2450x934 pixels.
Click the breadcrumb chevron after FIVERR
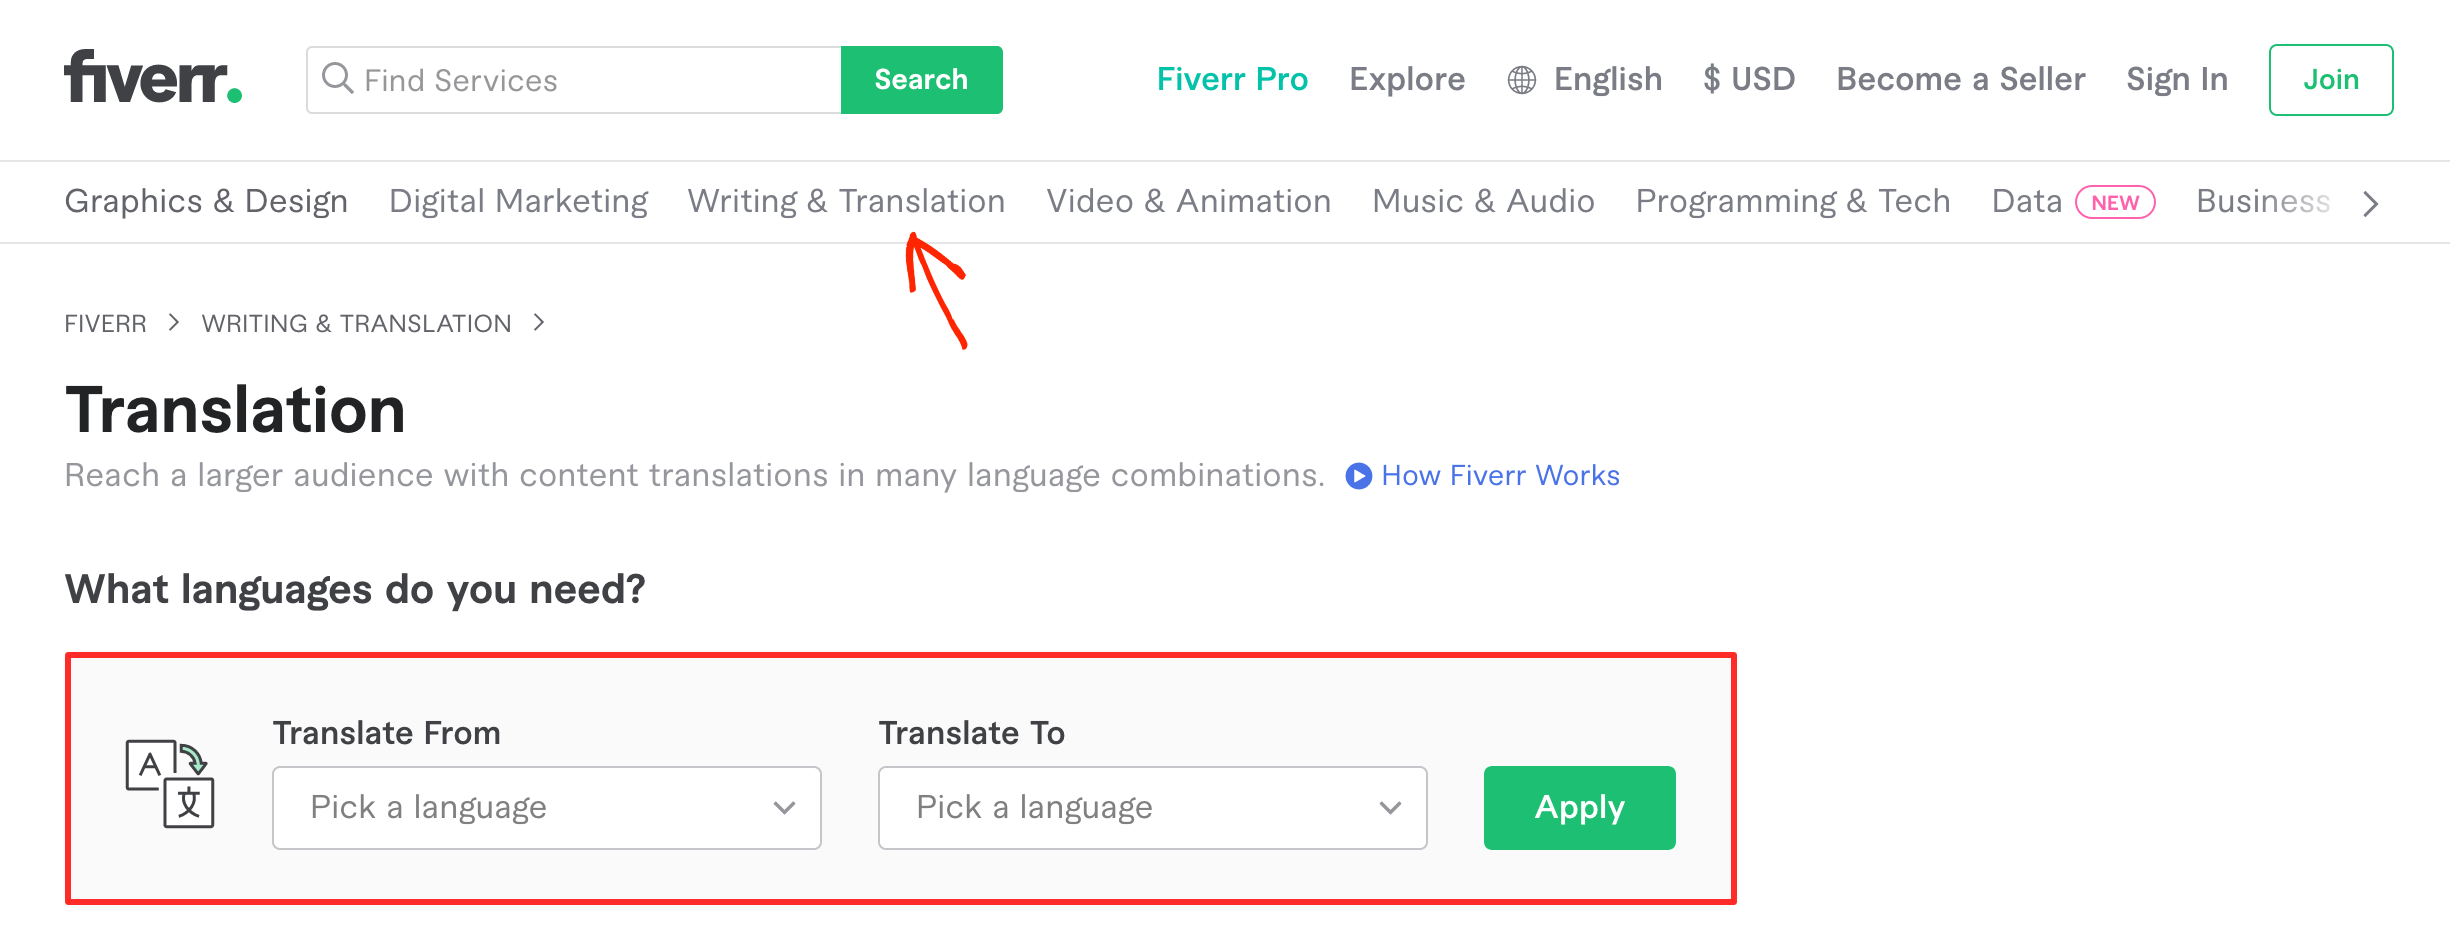tap(173, 322)
